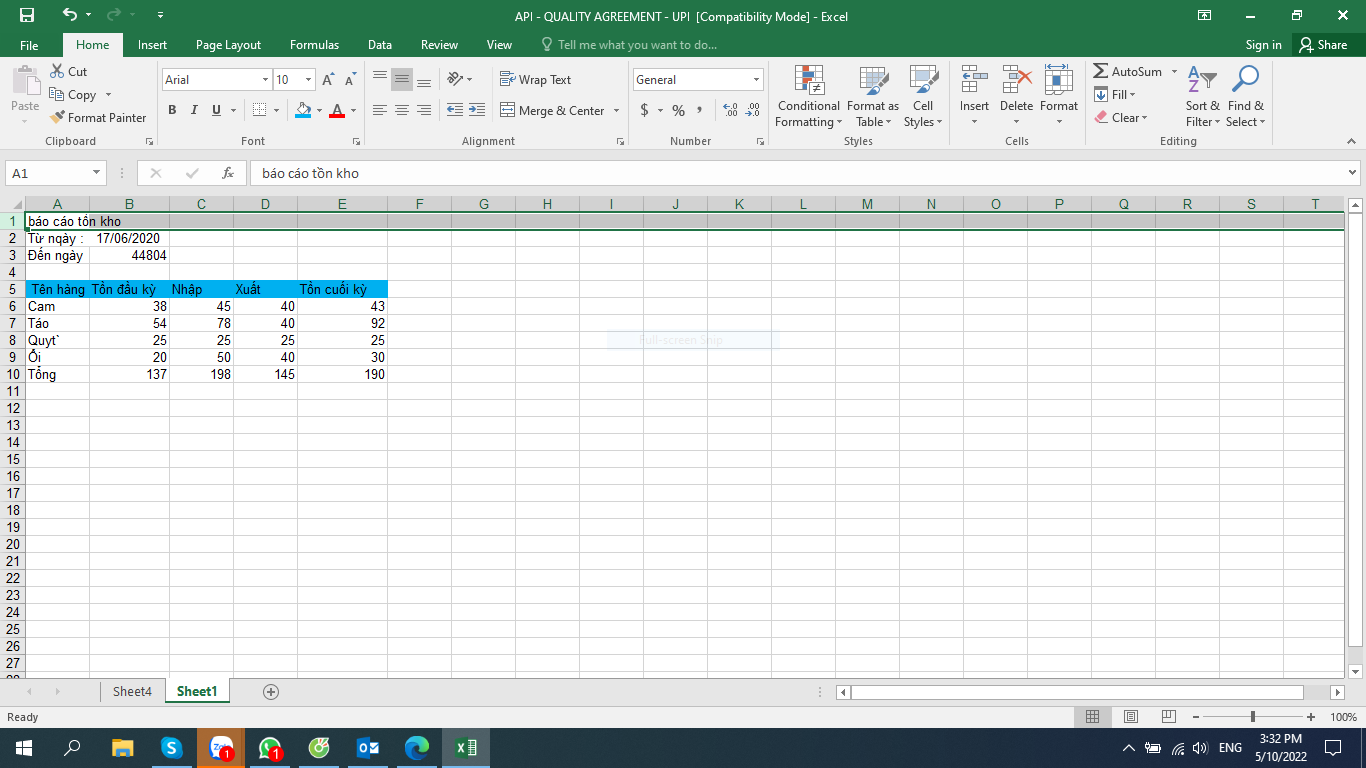1366x768 pixels.
Task: Click the Sort & Filter icon
Action: pyautogui.click(x=1203, y=80)
